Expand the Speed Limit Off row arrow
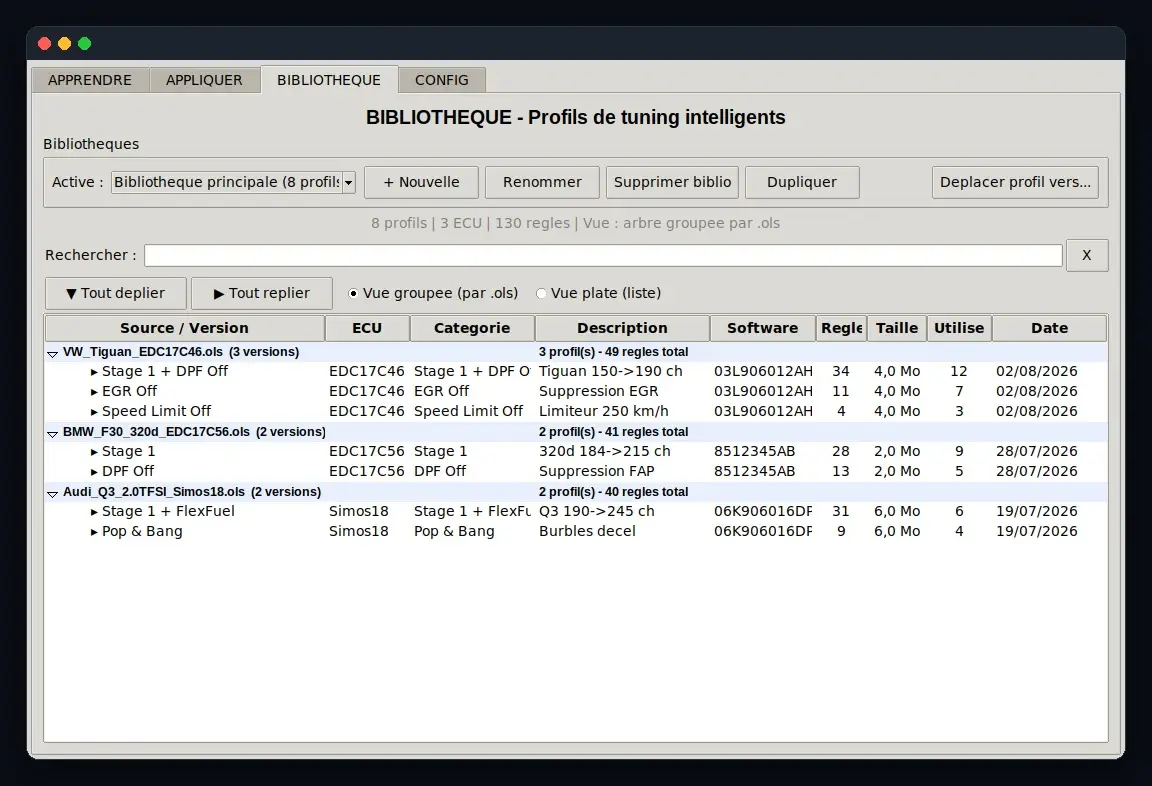Image resolution: width=1152 pixels, height=786 pixels. coord(94,412)
